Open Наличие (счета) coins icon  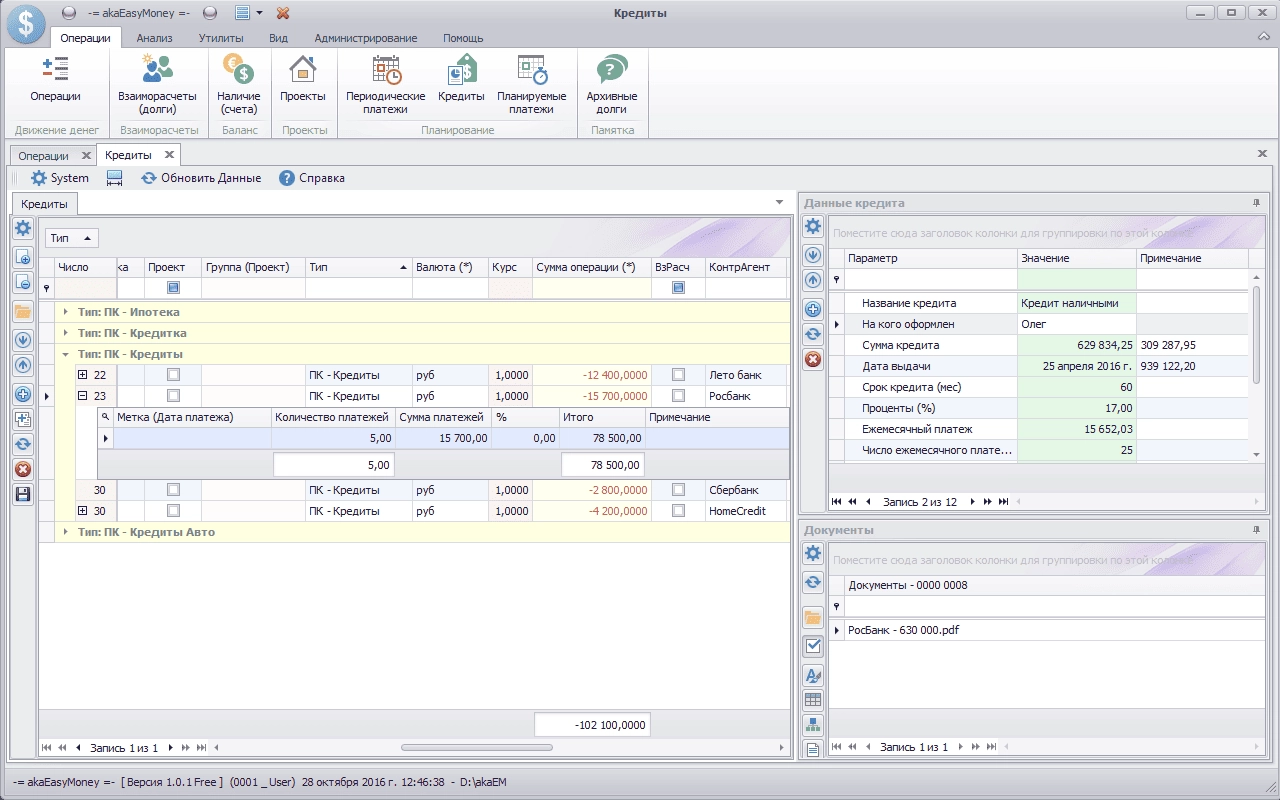239,85
